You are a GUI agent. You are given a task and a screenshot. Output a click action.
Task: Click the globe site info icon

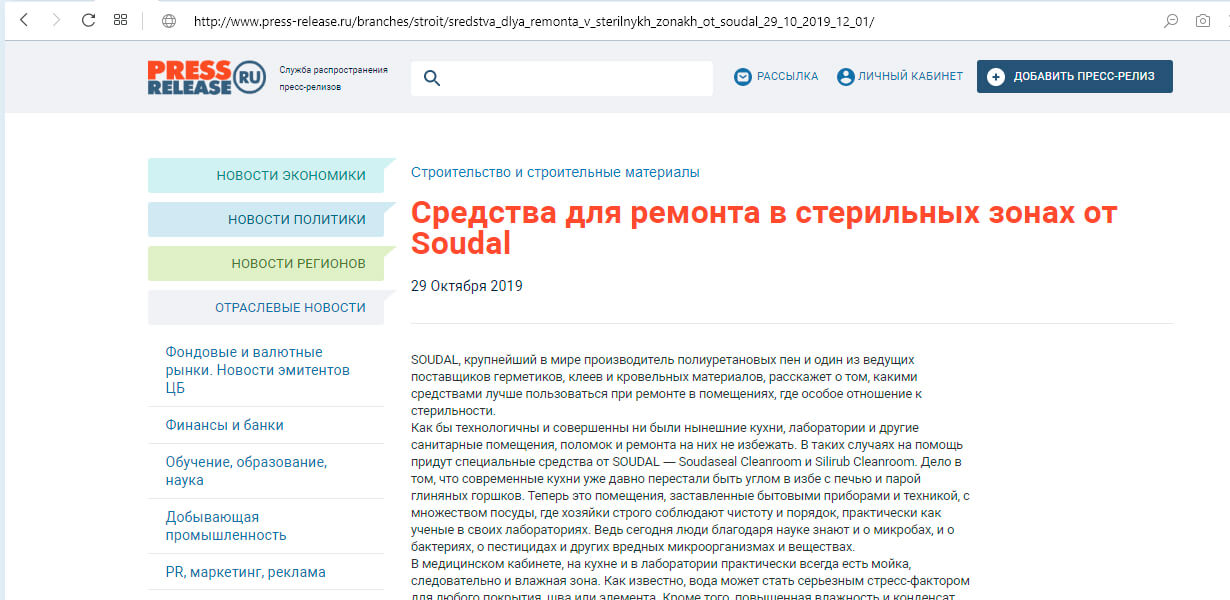click(x=169, y=21)
